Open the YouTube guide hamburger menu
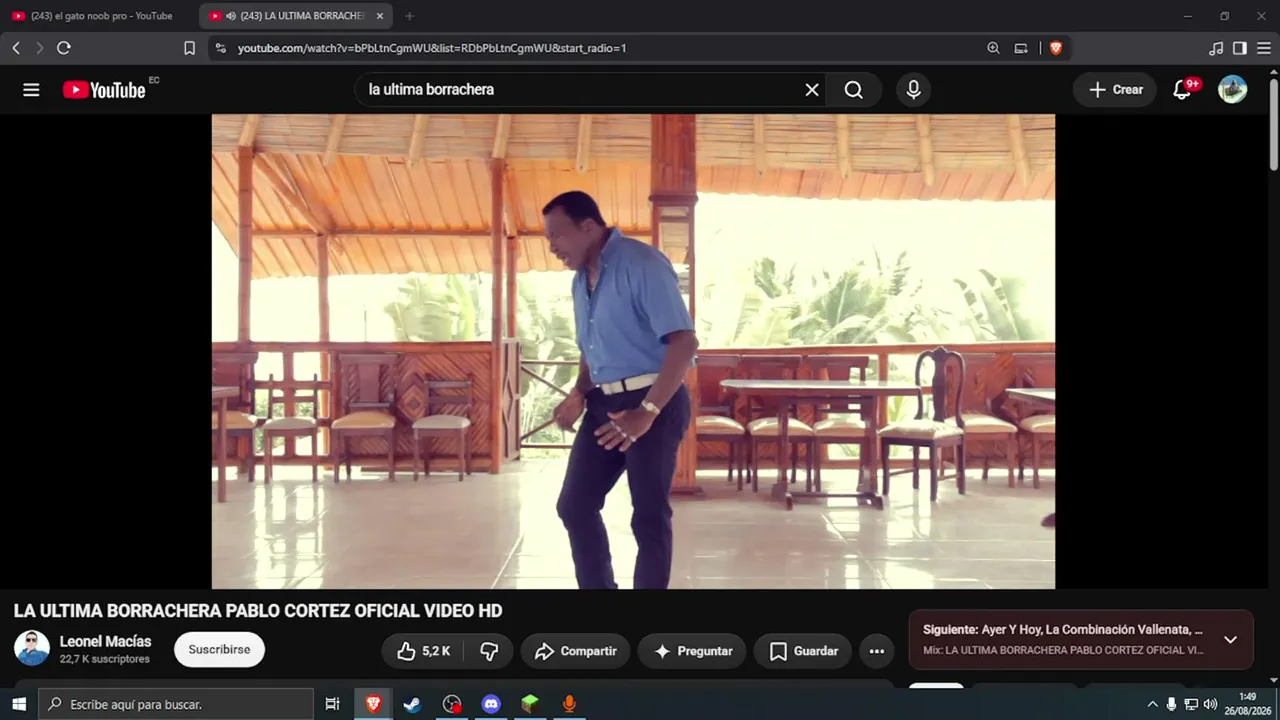 [x=31, y=90]
